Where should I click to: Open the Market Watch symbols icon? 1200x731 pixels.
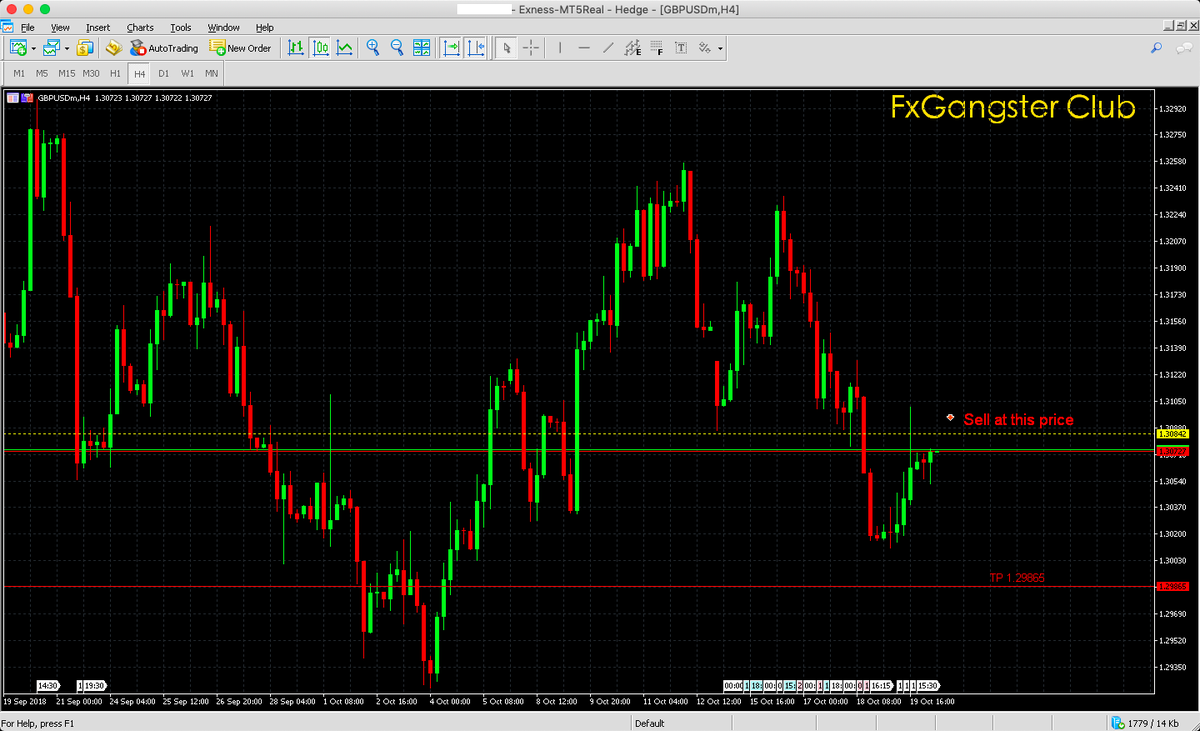click(x=85, y=47)
